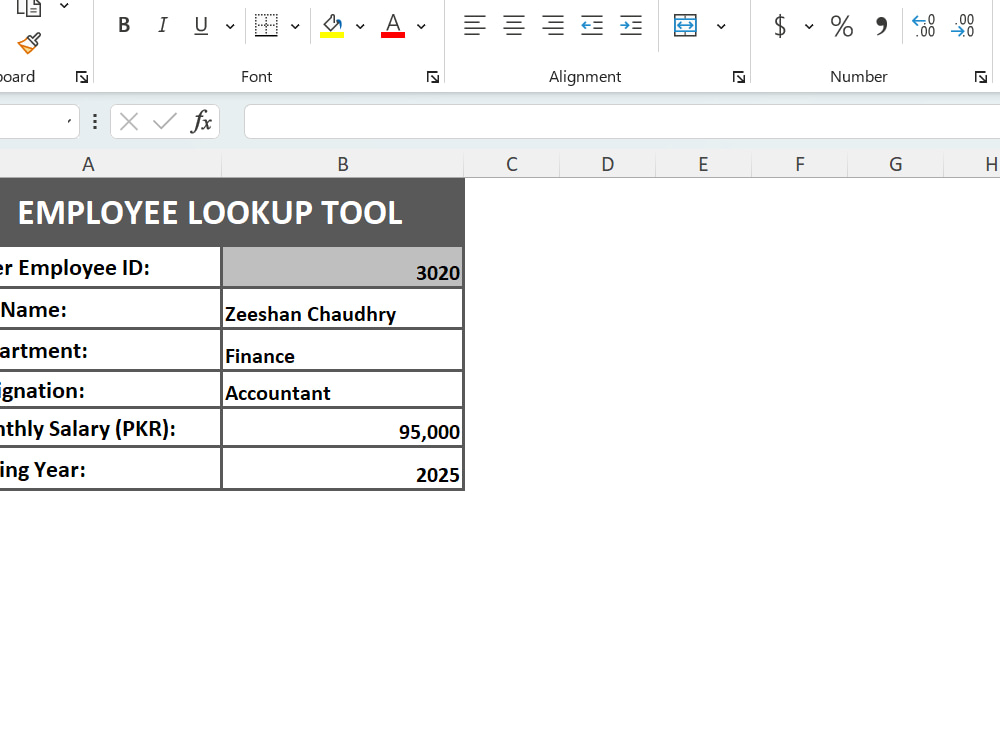
Task: Expand the Font Color dropdown arrow
Action: coord(421,26)
